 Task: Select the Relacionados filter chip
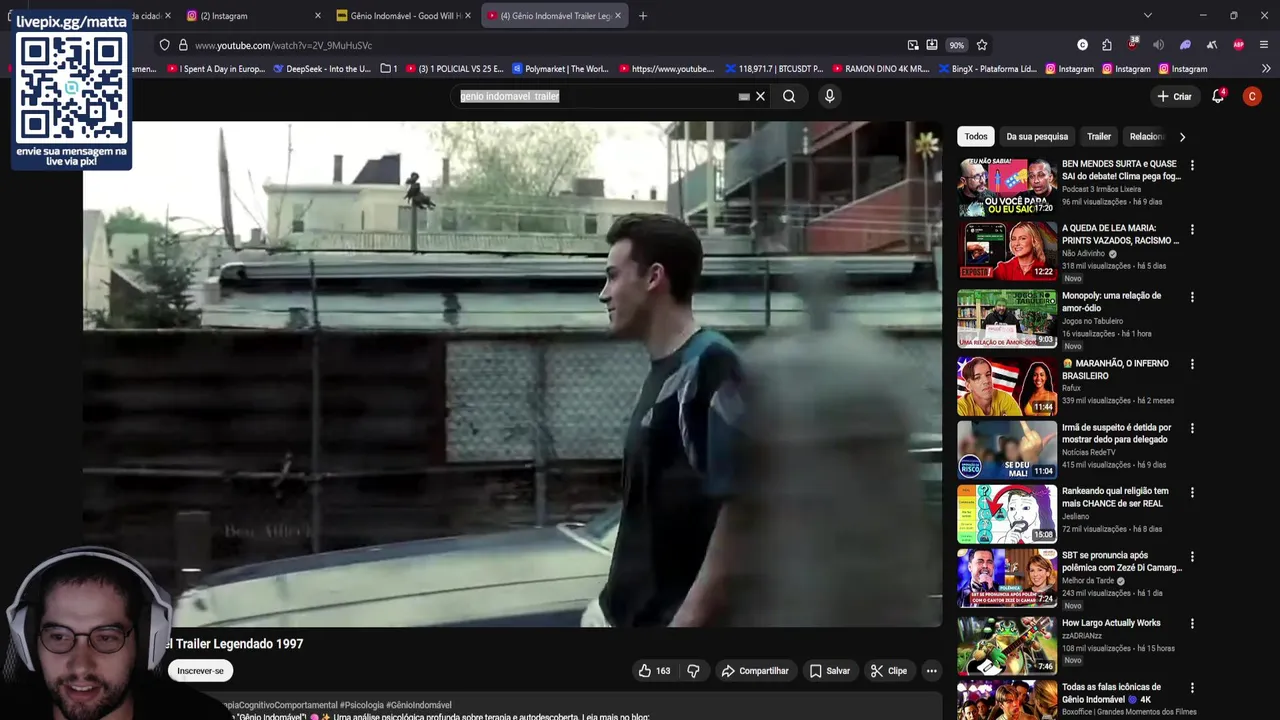(x=1147, y=136)
